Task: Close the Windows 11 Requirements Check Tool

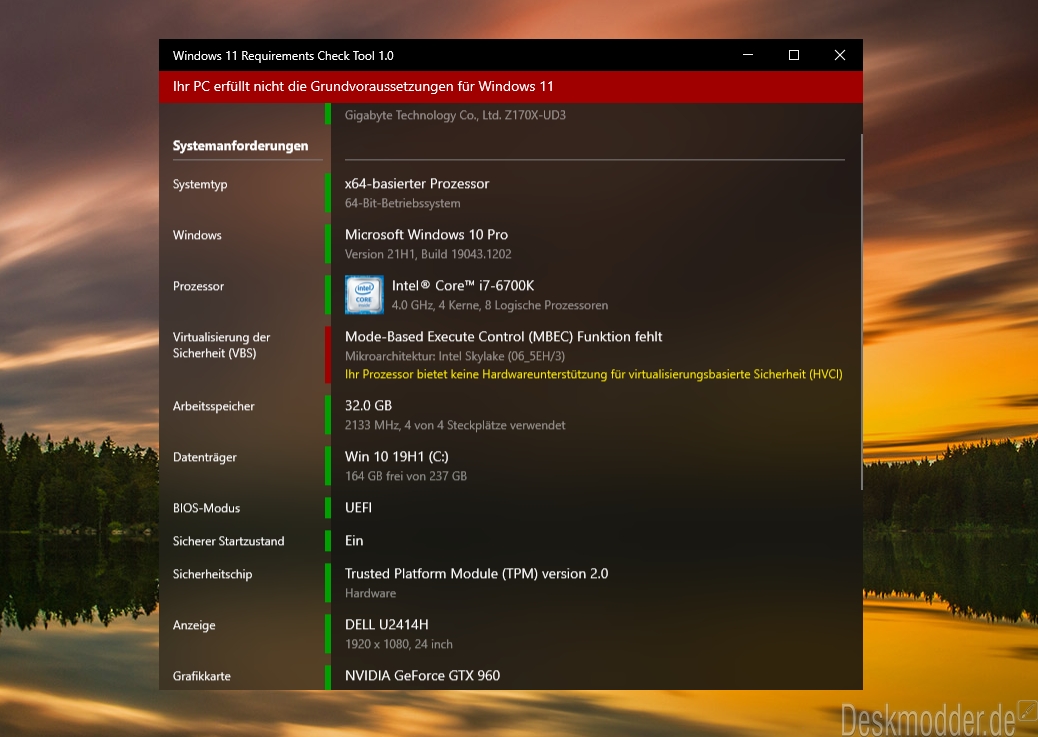Action: (839, 55)
